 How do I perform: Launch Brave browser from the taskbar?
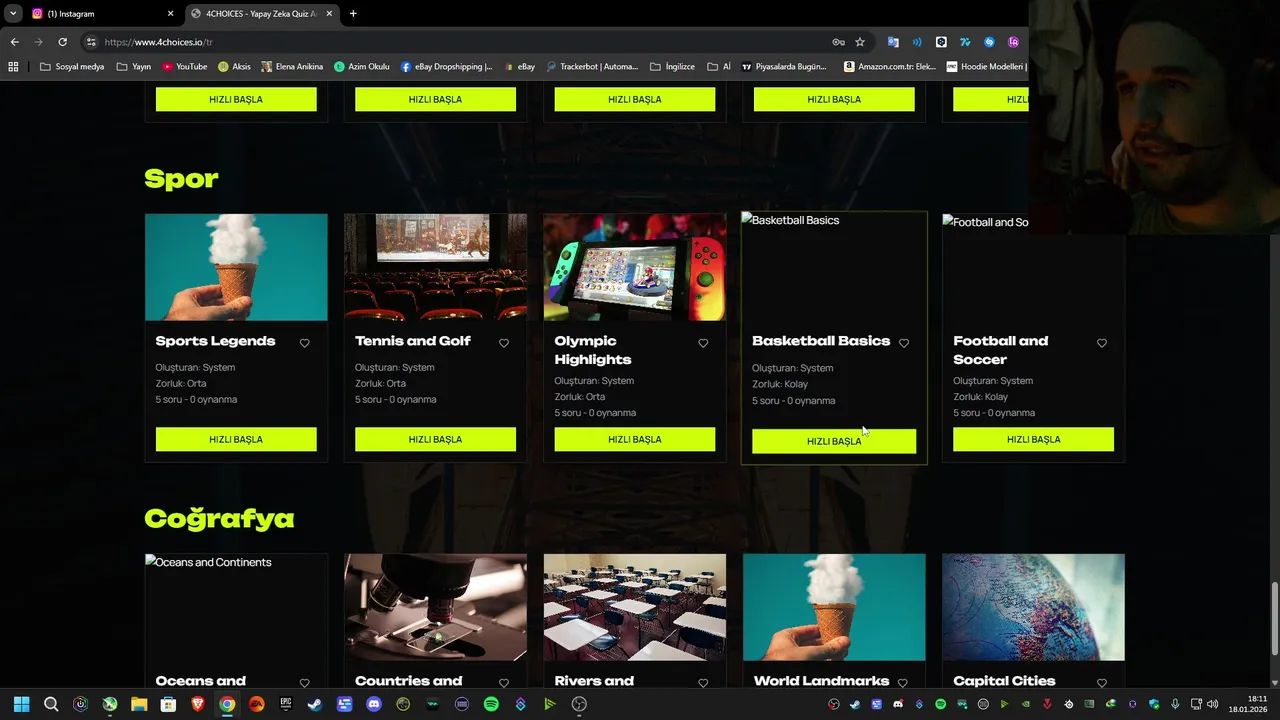198,704
